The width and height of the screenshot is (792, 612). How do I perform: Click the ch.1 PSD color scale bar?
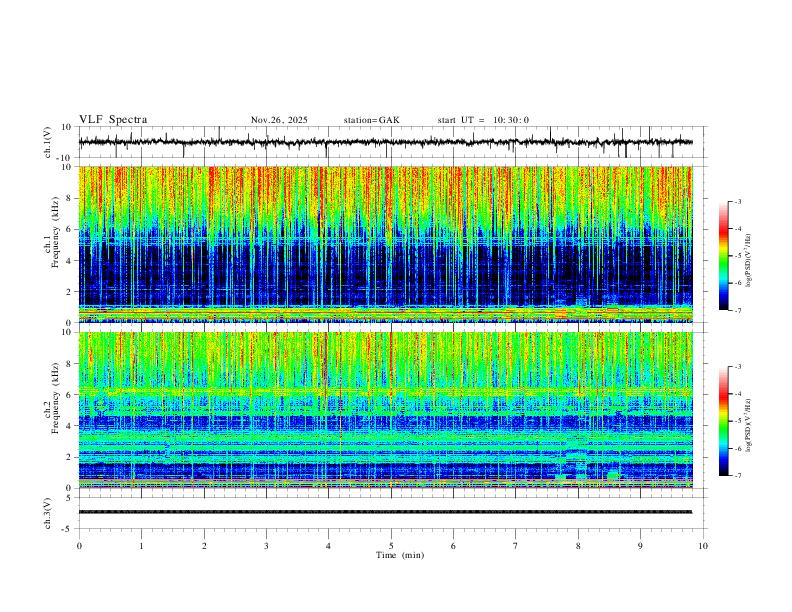(724, 256)
